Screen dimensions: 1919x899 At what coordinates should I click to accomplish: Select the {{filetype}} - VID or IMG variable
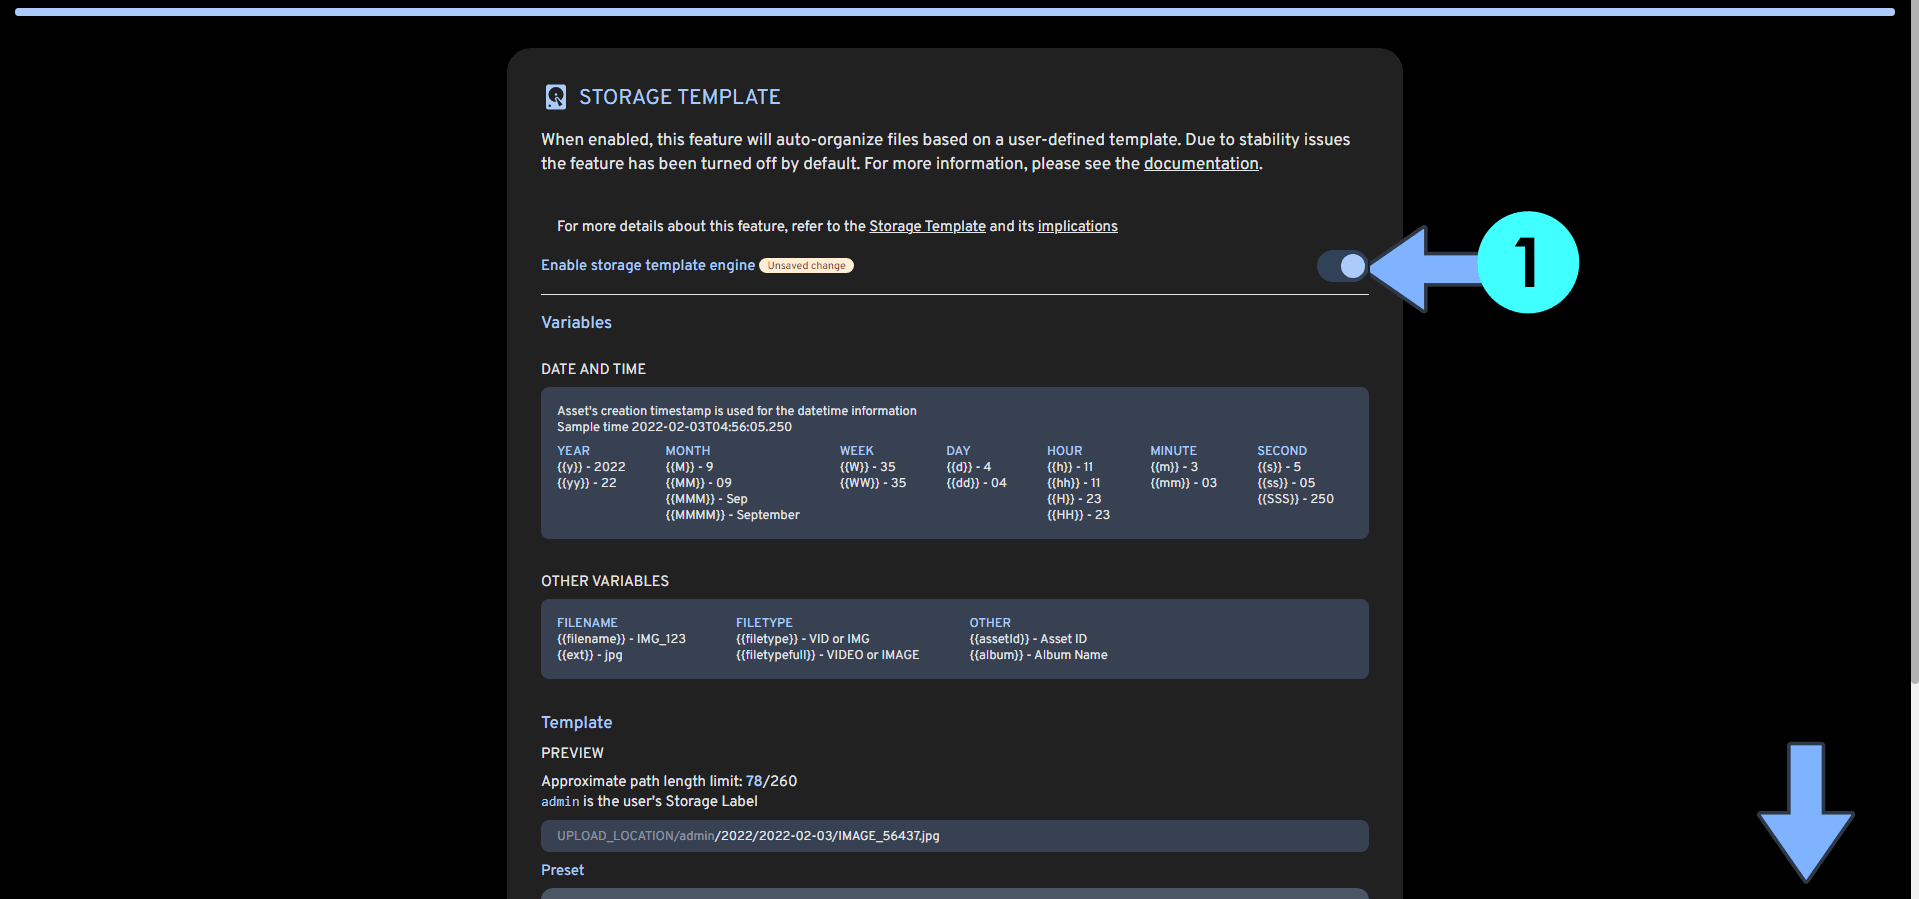click(802, 639)
